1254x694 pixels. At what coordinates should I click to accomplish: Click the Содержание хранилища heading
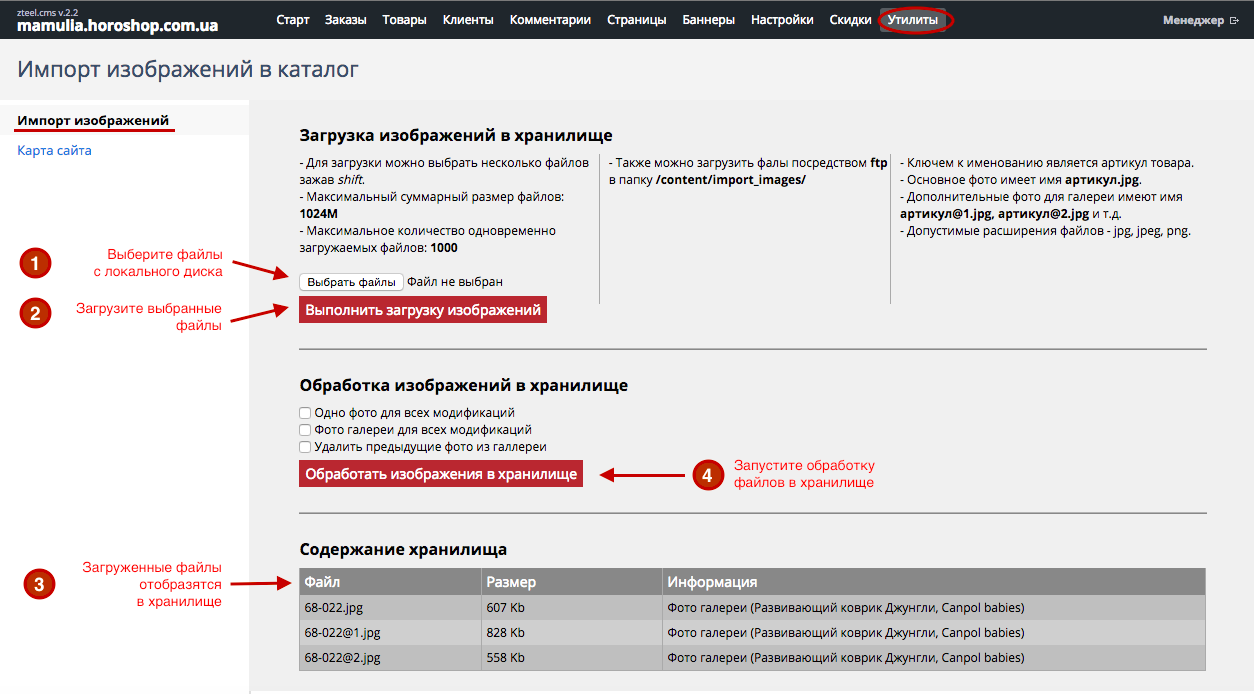(403, 549)
